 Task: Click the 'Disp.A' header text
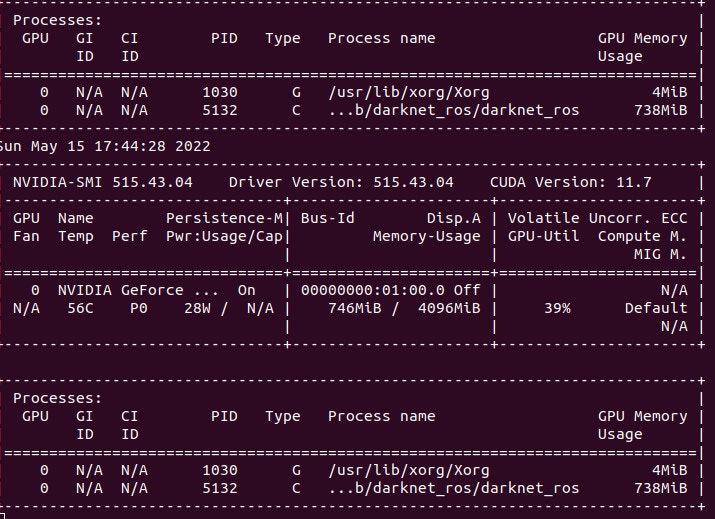pyautogui.click(x=454, y=218)
